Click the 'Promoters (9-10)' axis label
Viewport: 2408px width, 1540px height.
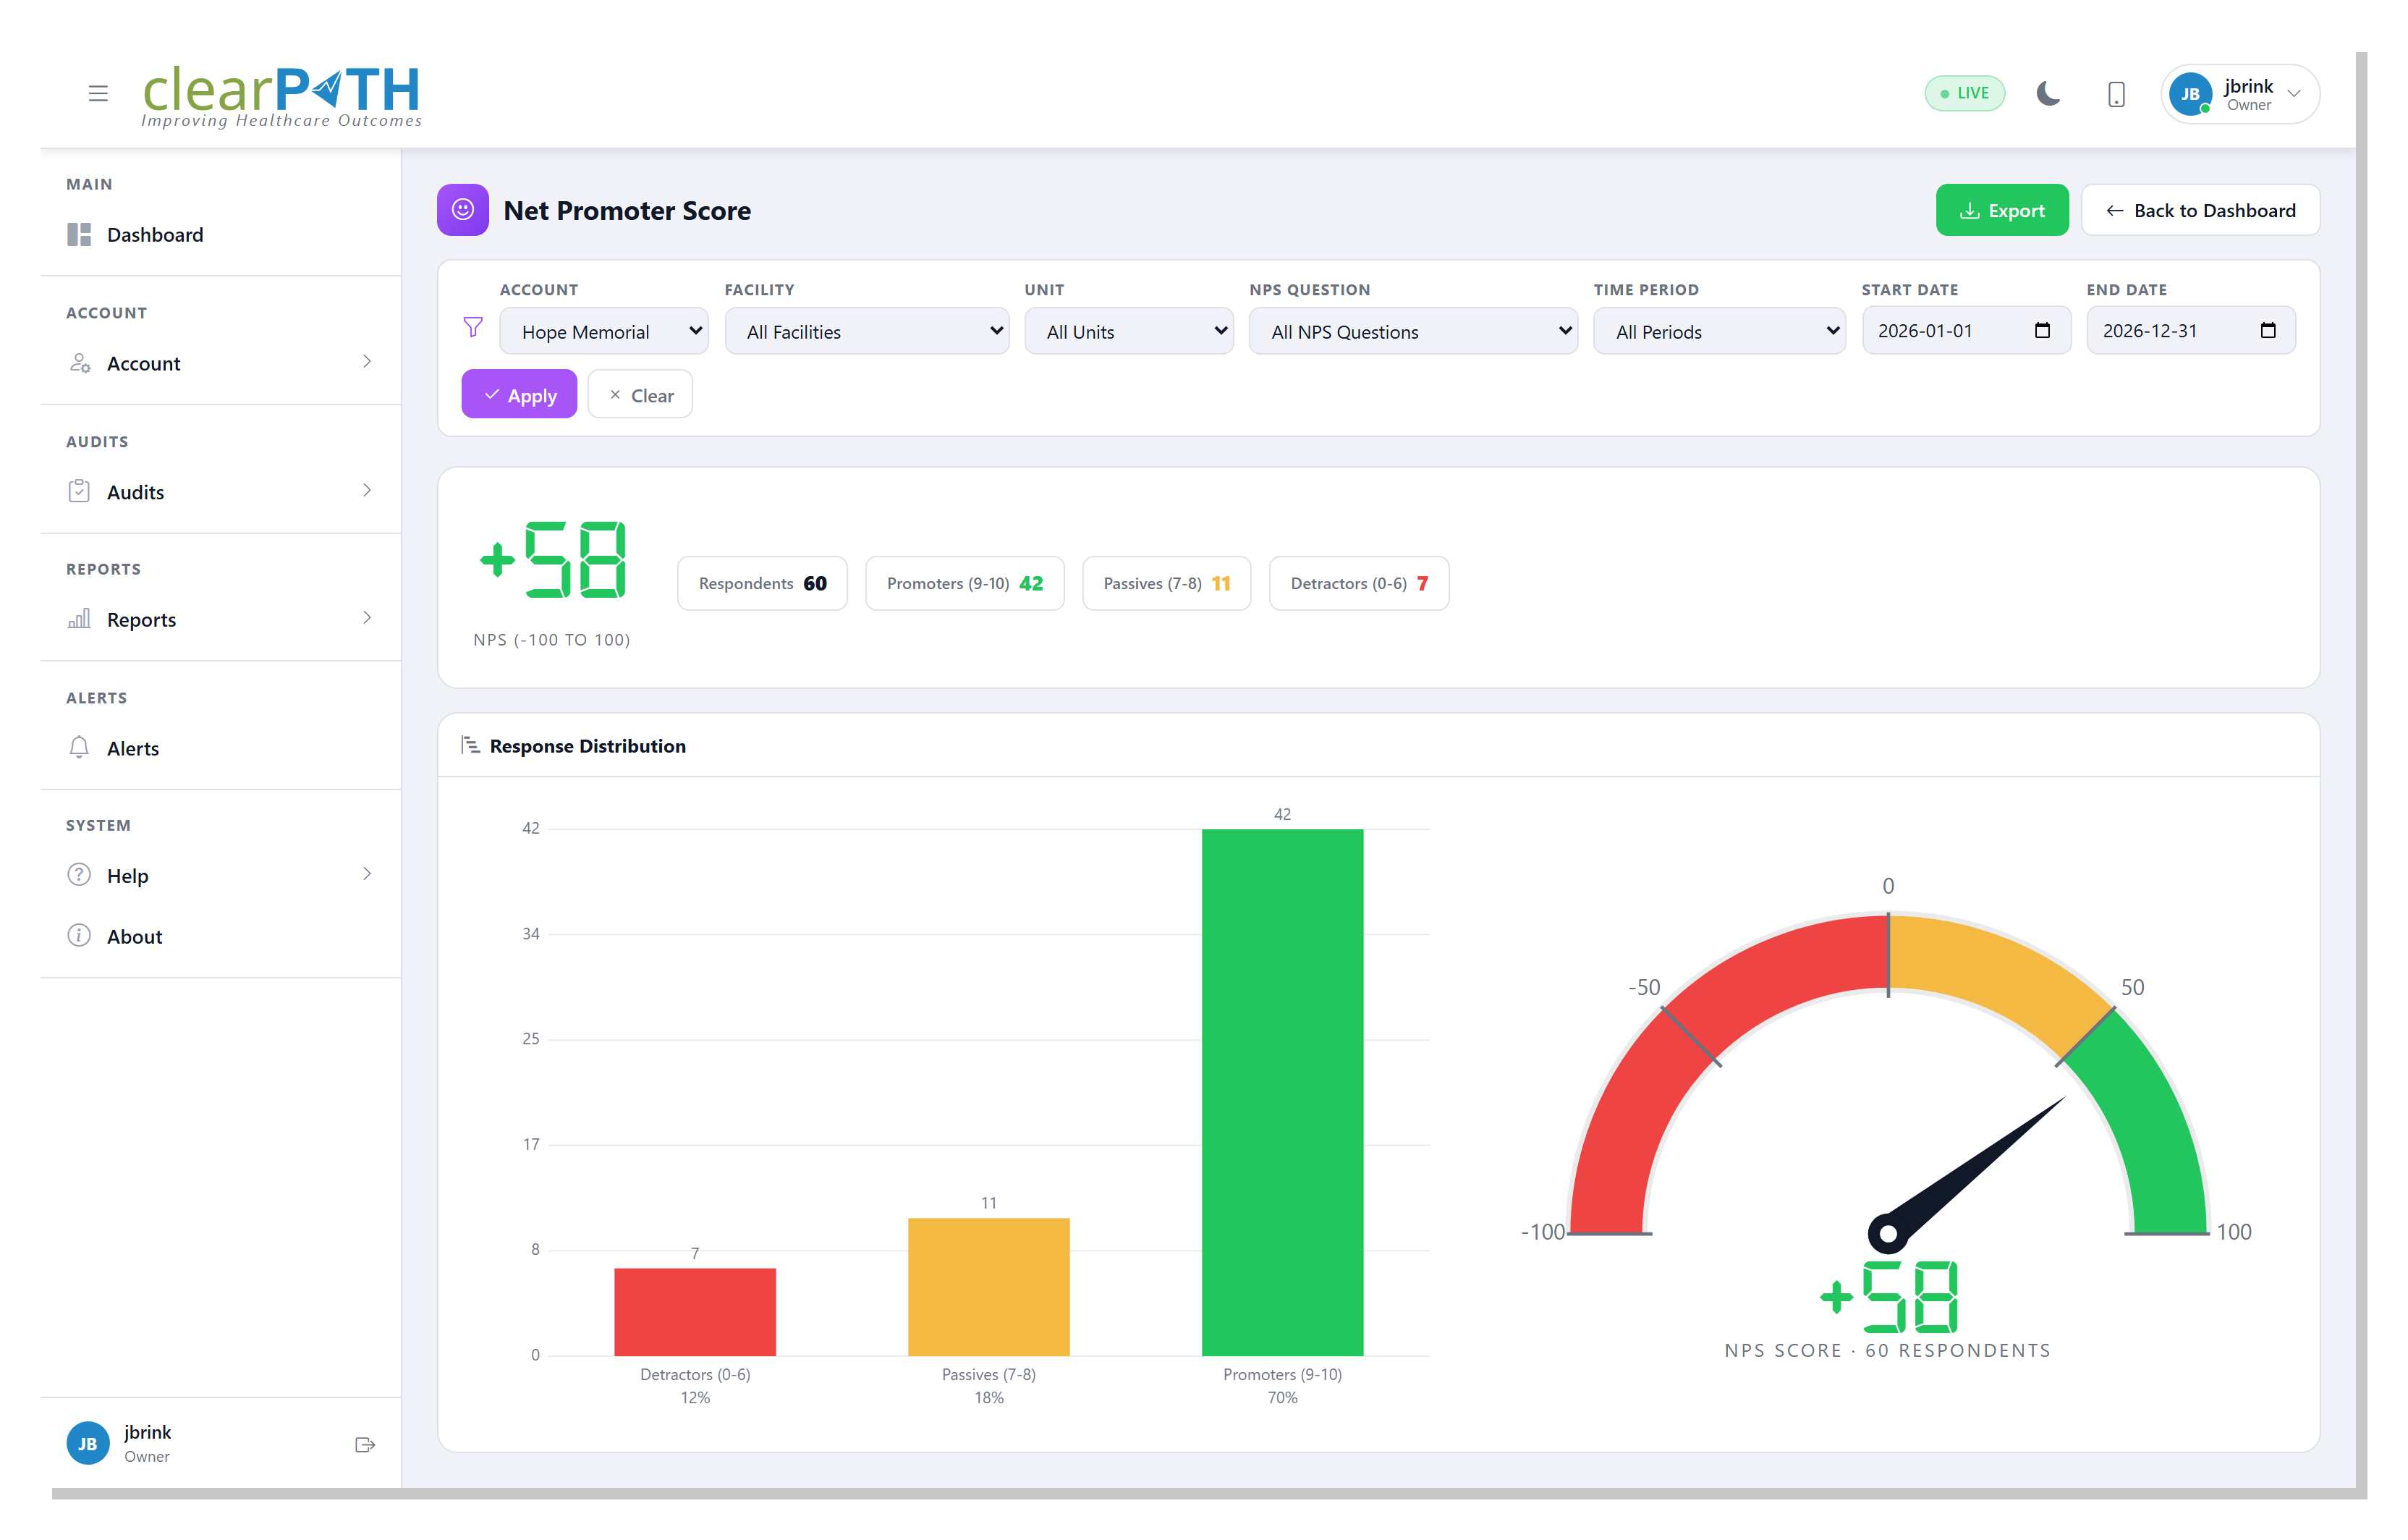tap(1282, 1374)
